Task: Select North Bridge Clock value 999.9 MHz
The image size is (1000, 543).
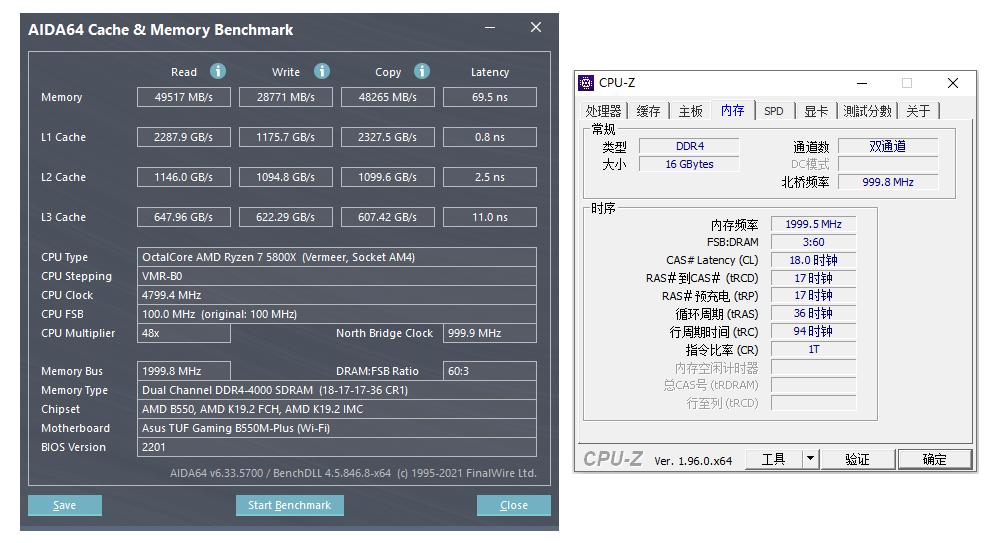Action: click(490, 333)
